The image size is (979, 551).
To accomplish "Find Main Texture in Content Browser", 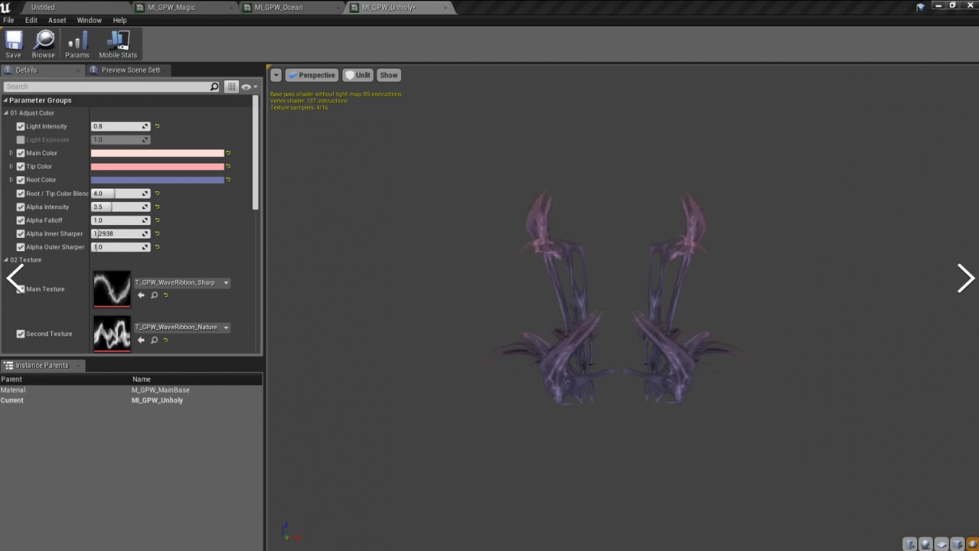I will point(154,295).
